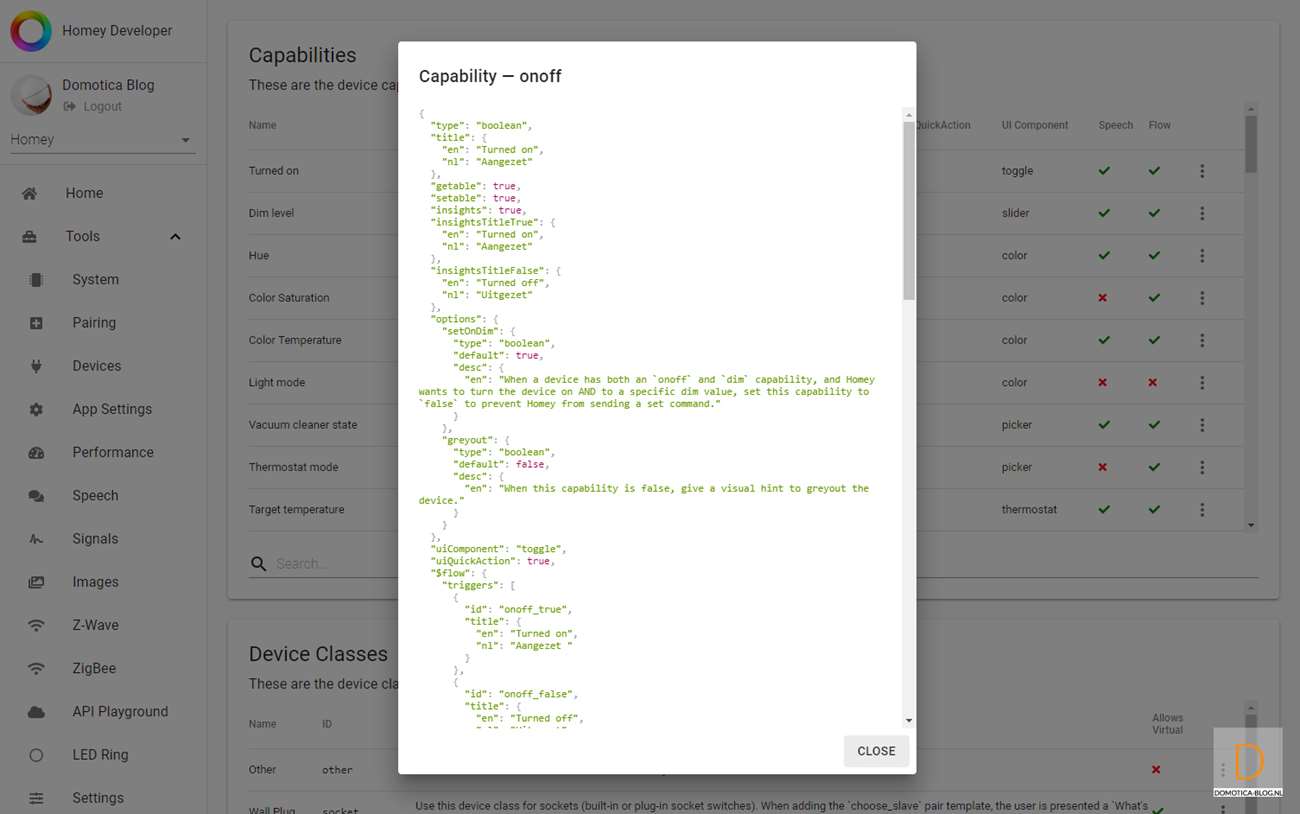The height and width of the screenshot is (814, 1300).
Task: Close the Capability onoff dialog
Action: click(876, 751)
